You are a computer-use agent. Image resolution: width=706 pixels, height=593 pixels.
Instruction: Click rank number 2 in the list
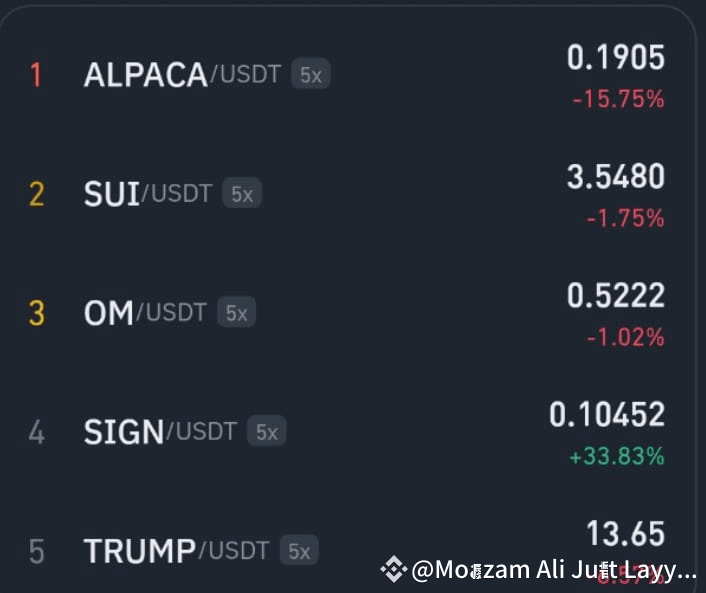(37, 194)
